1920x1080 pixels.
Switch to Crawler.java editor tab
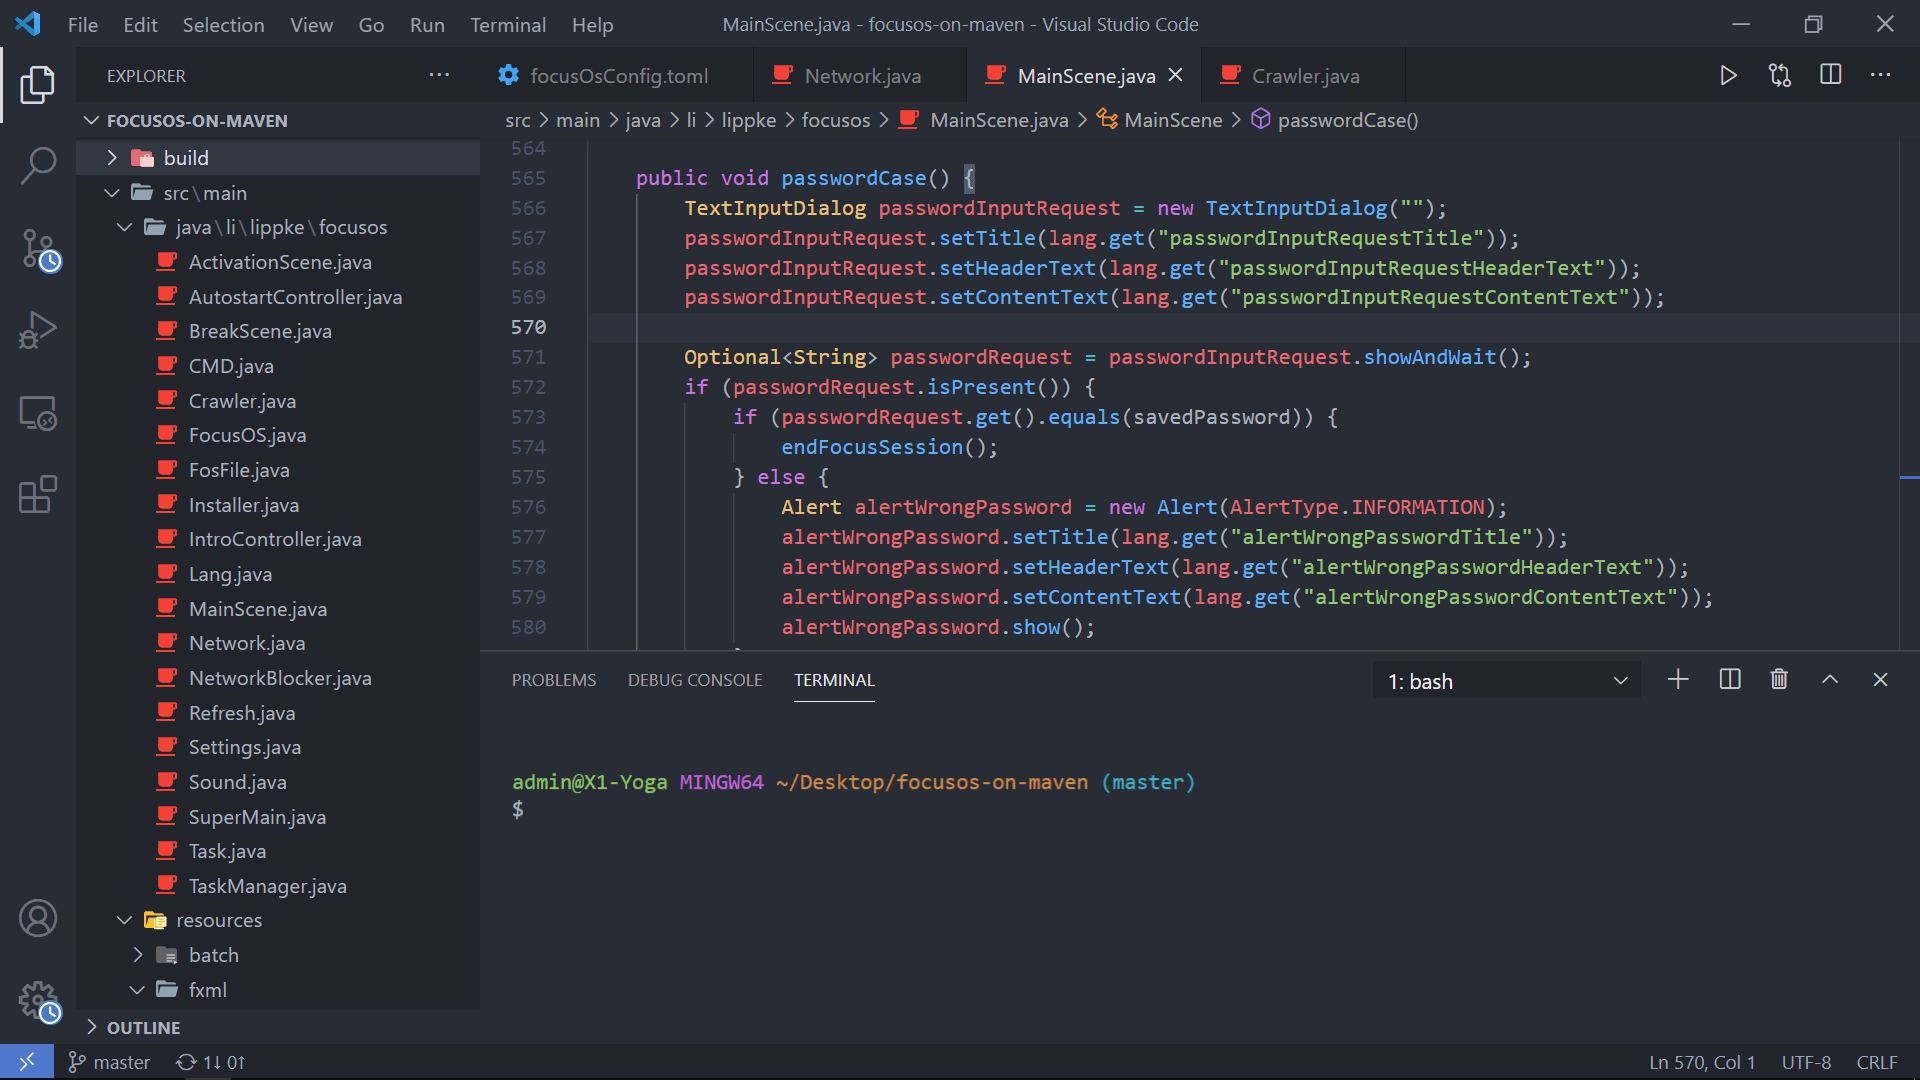[x=1304, y=76]
